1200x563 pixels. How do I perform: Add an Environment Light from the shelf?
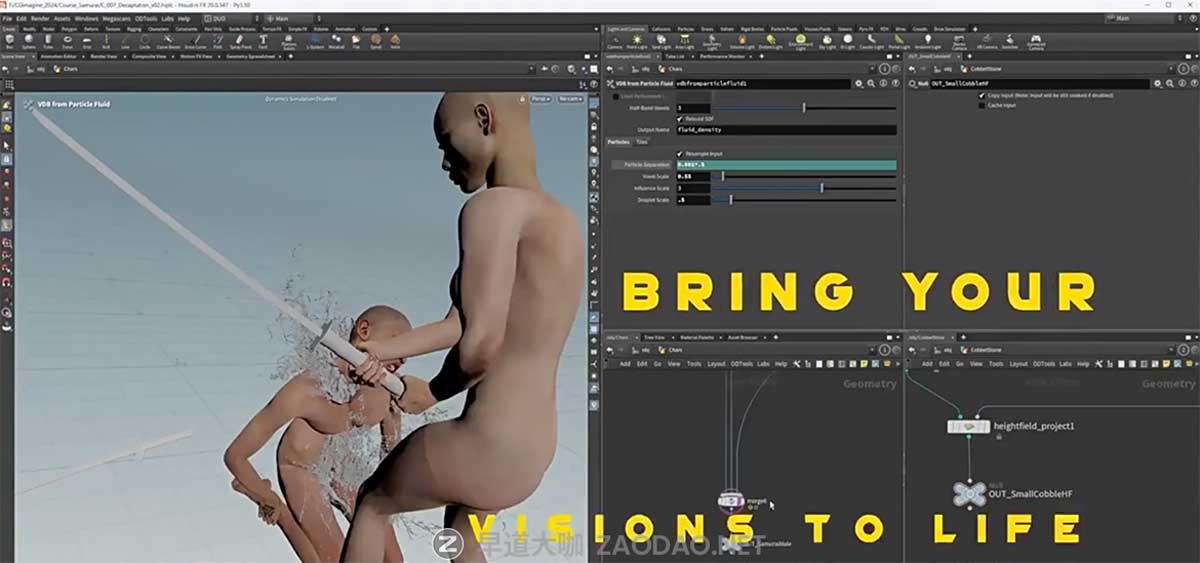point(800,41)
